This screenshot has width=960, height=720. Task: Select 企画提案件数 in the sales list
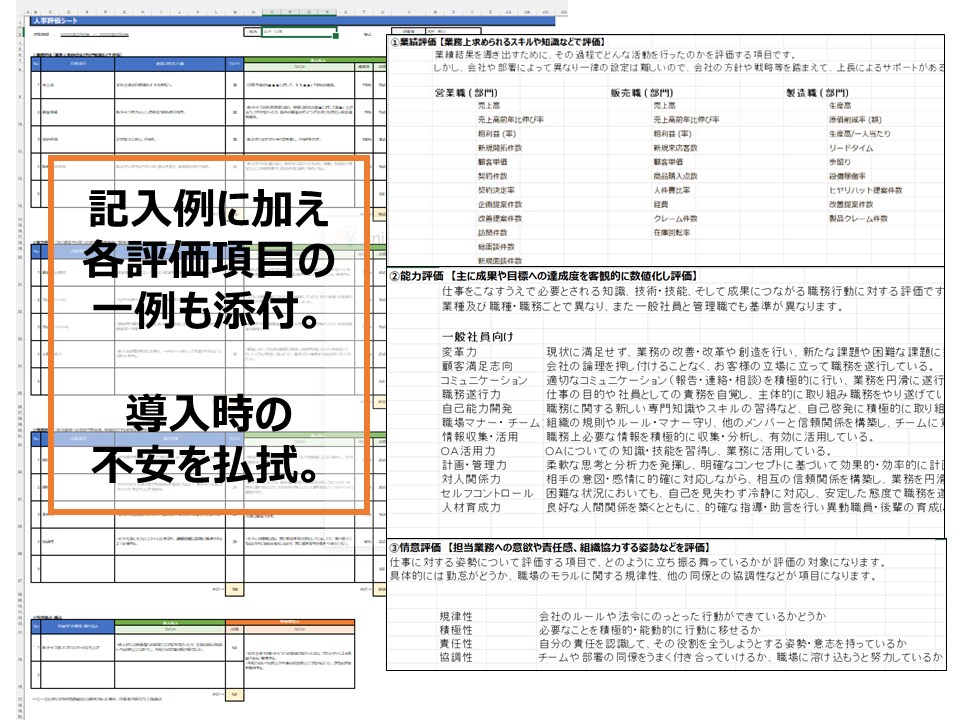pos(500,204)
